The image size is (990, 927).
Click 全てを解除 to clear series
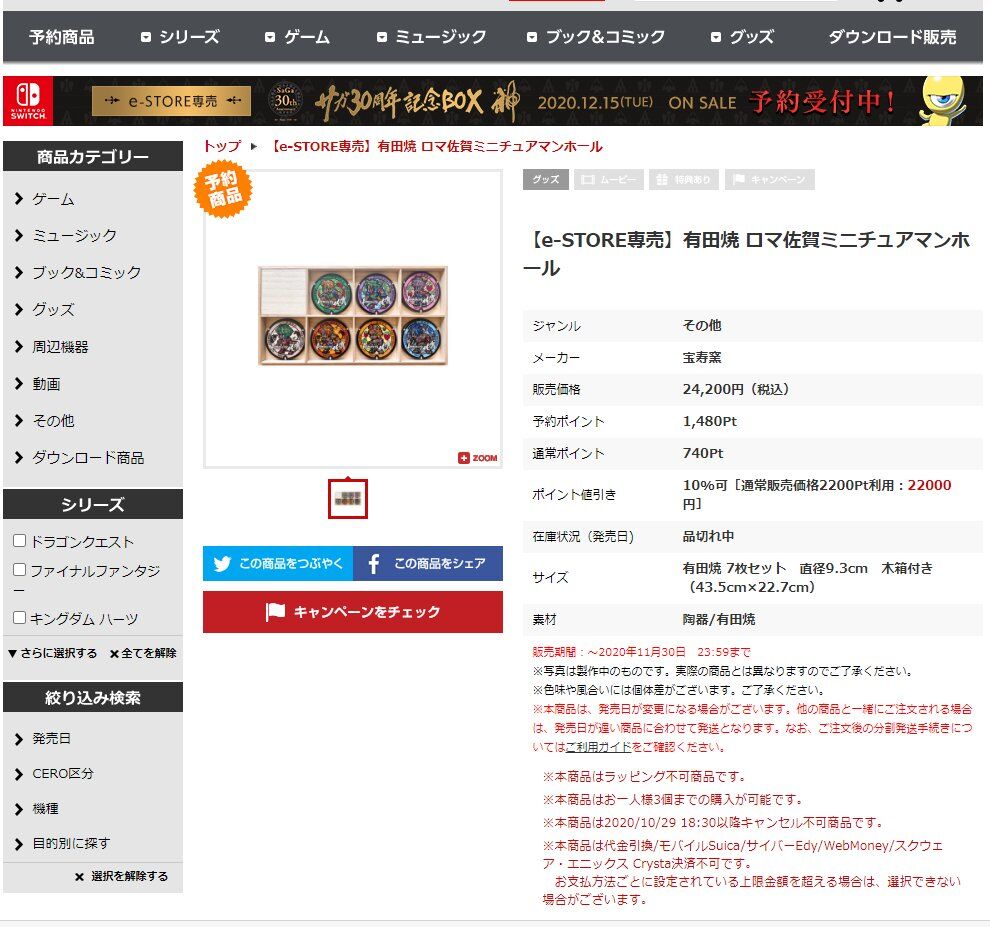143,653
